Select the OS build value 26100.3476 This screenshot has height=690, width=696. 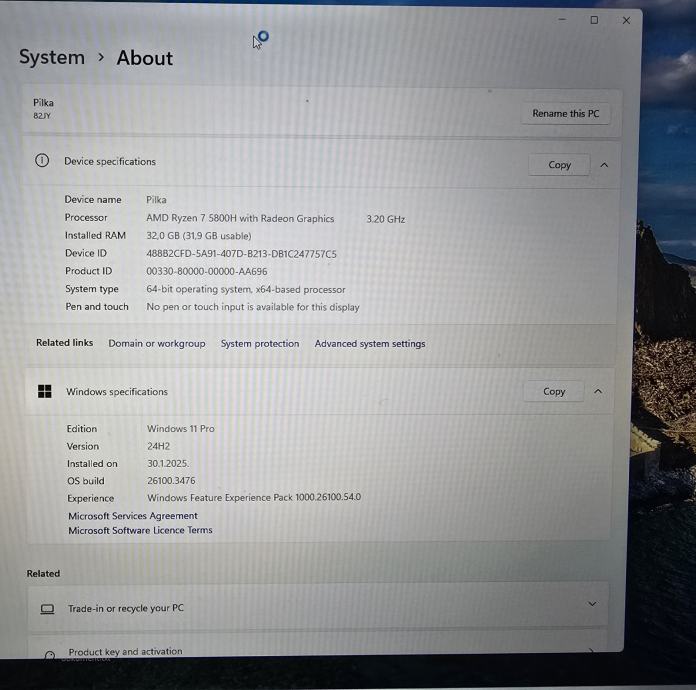coord(171,481)
